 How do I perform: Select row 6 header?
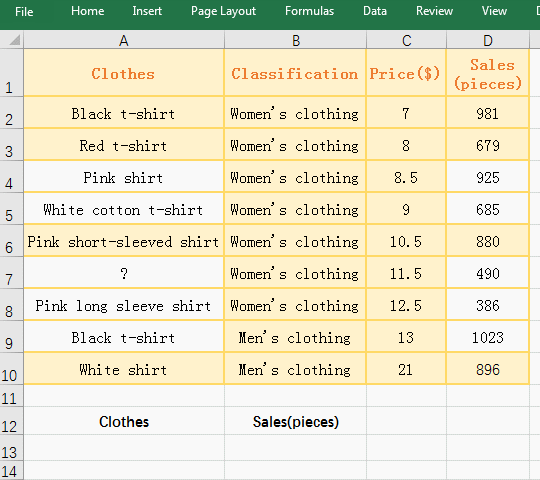point(11,241)
